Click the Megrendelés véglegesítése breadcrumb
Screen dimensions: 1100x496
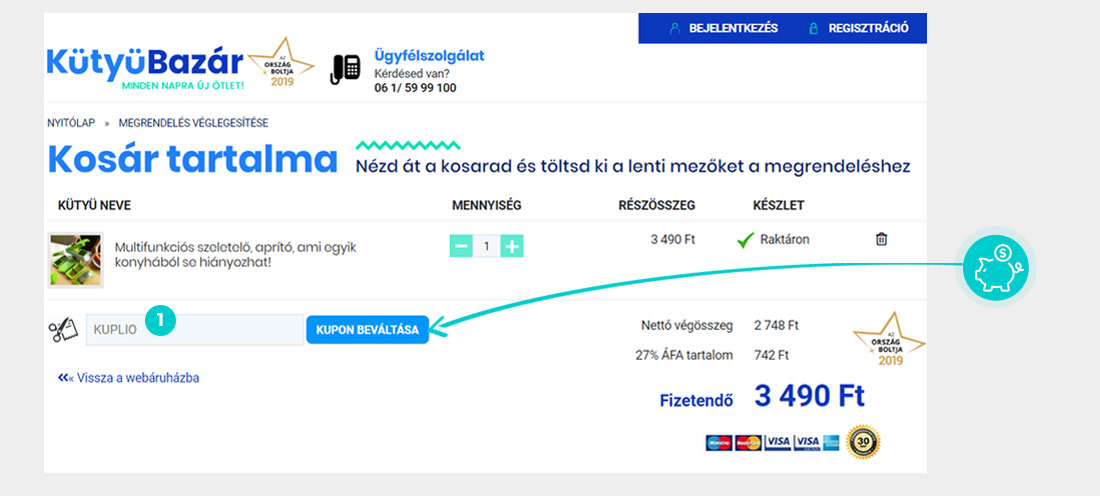(x=194, y=123)
